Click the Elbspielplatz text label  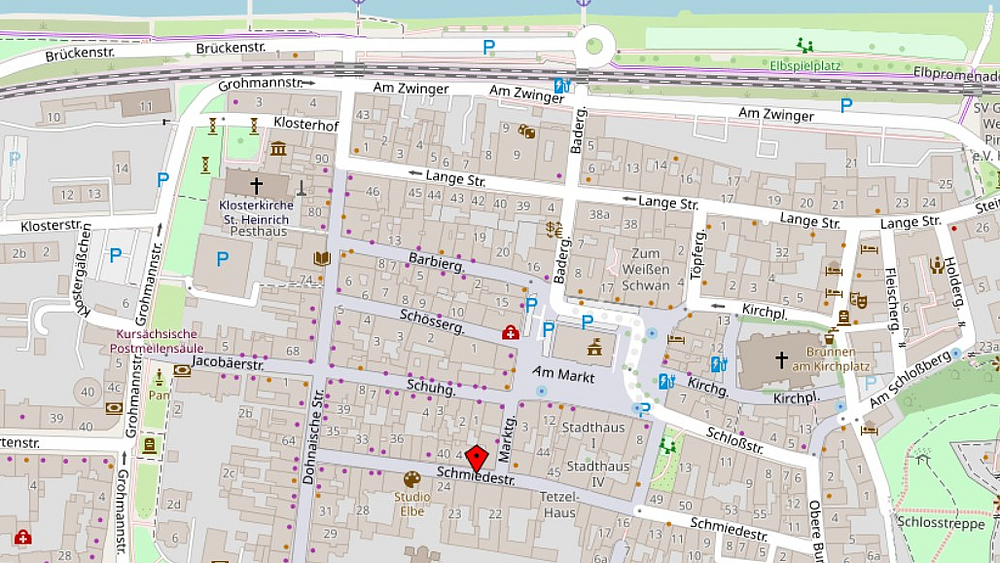pyautogui.click(x=805, y=66)
